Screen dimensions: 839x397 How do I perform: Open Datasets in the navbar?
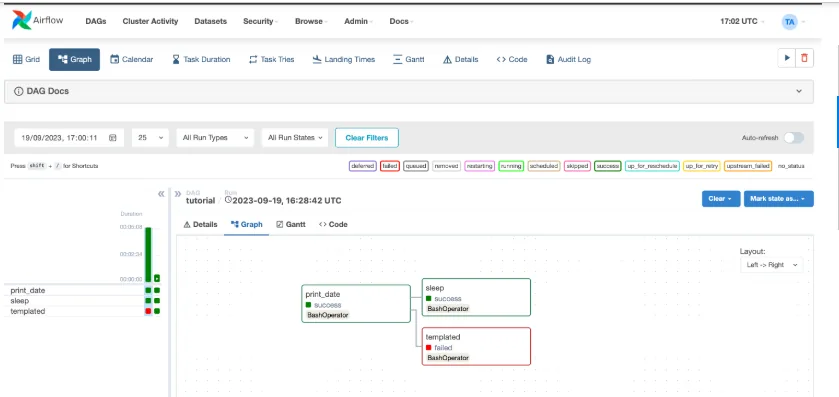(x=211, y=21)
